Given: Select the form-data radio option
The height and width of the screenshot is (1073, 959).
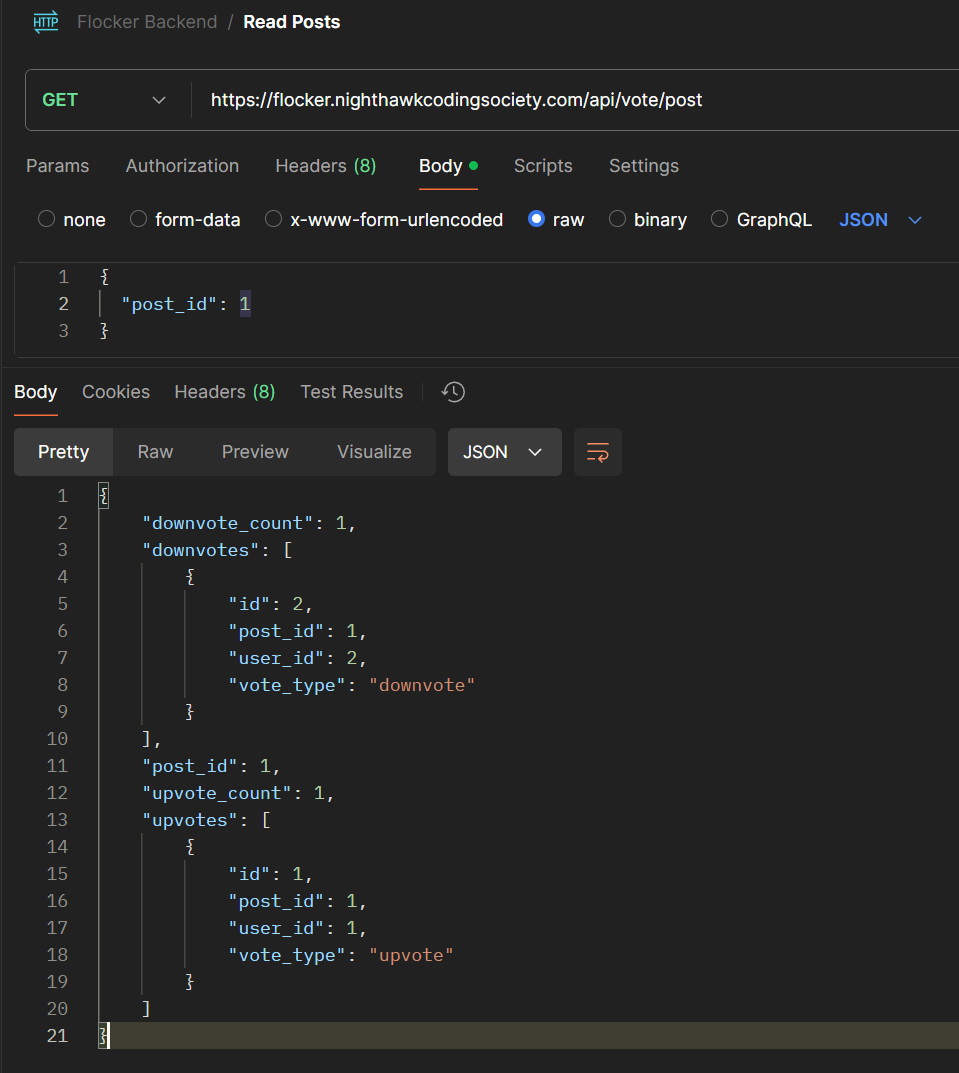Looking at the screenshot, I should (139, 220).
